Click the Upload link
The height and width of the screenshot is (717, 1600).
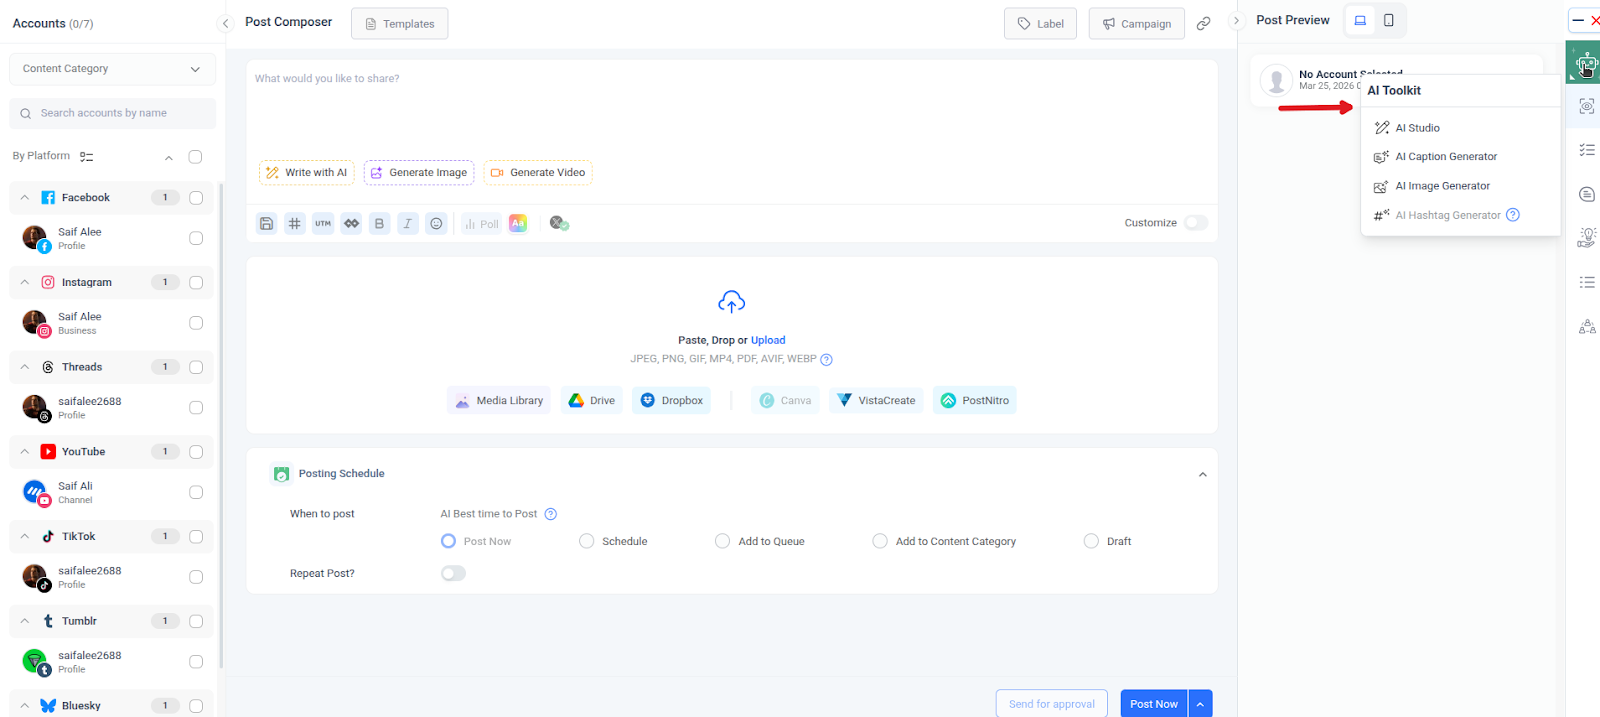click(x=768, y=340)
